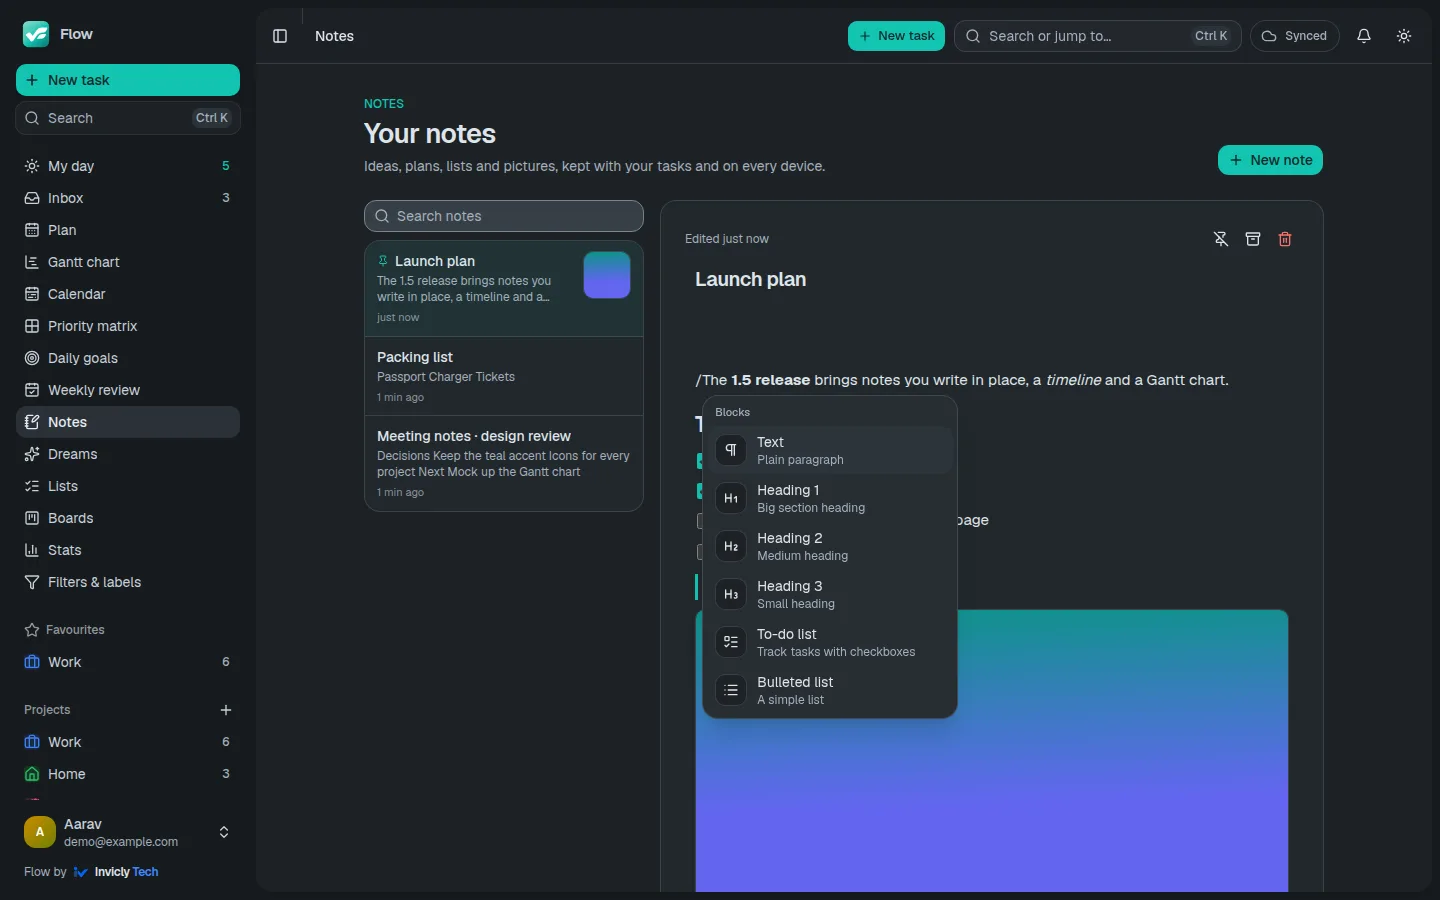Open the Plan view

coord(128,230)
